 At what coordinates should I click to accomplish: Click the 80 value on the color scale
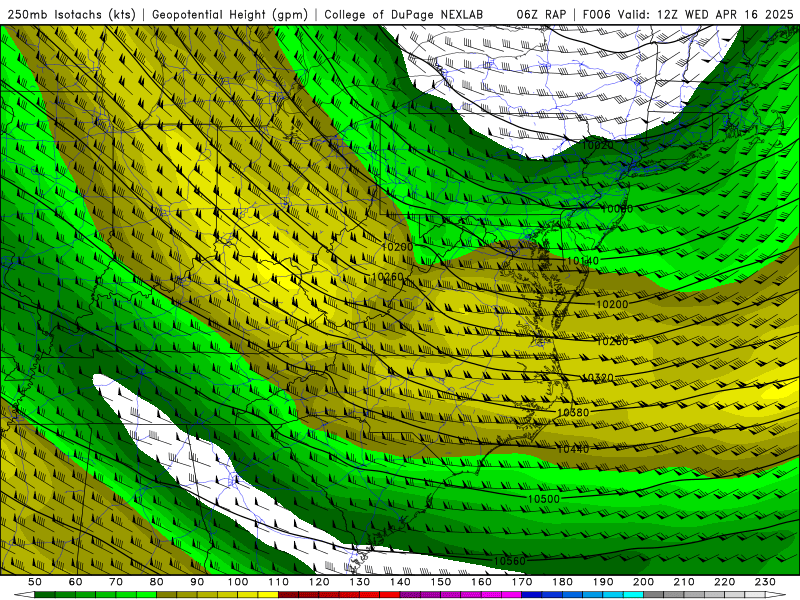157,582
